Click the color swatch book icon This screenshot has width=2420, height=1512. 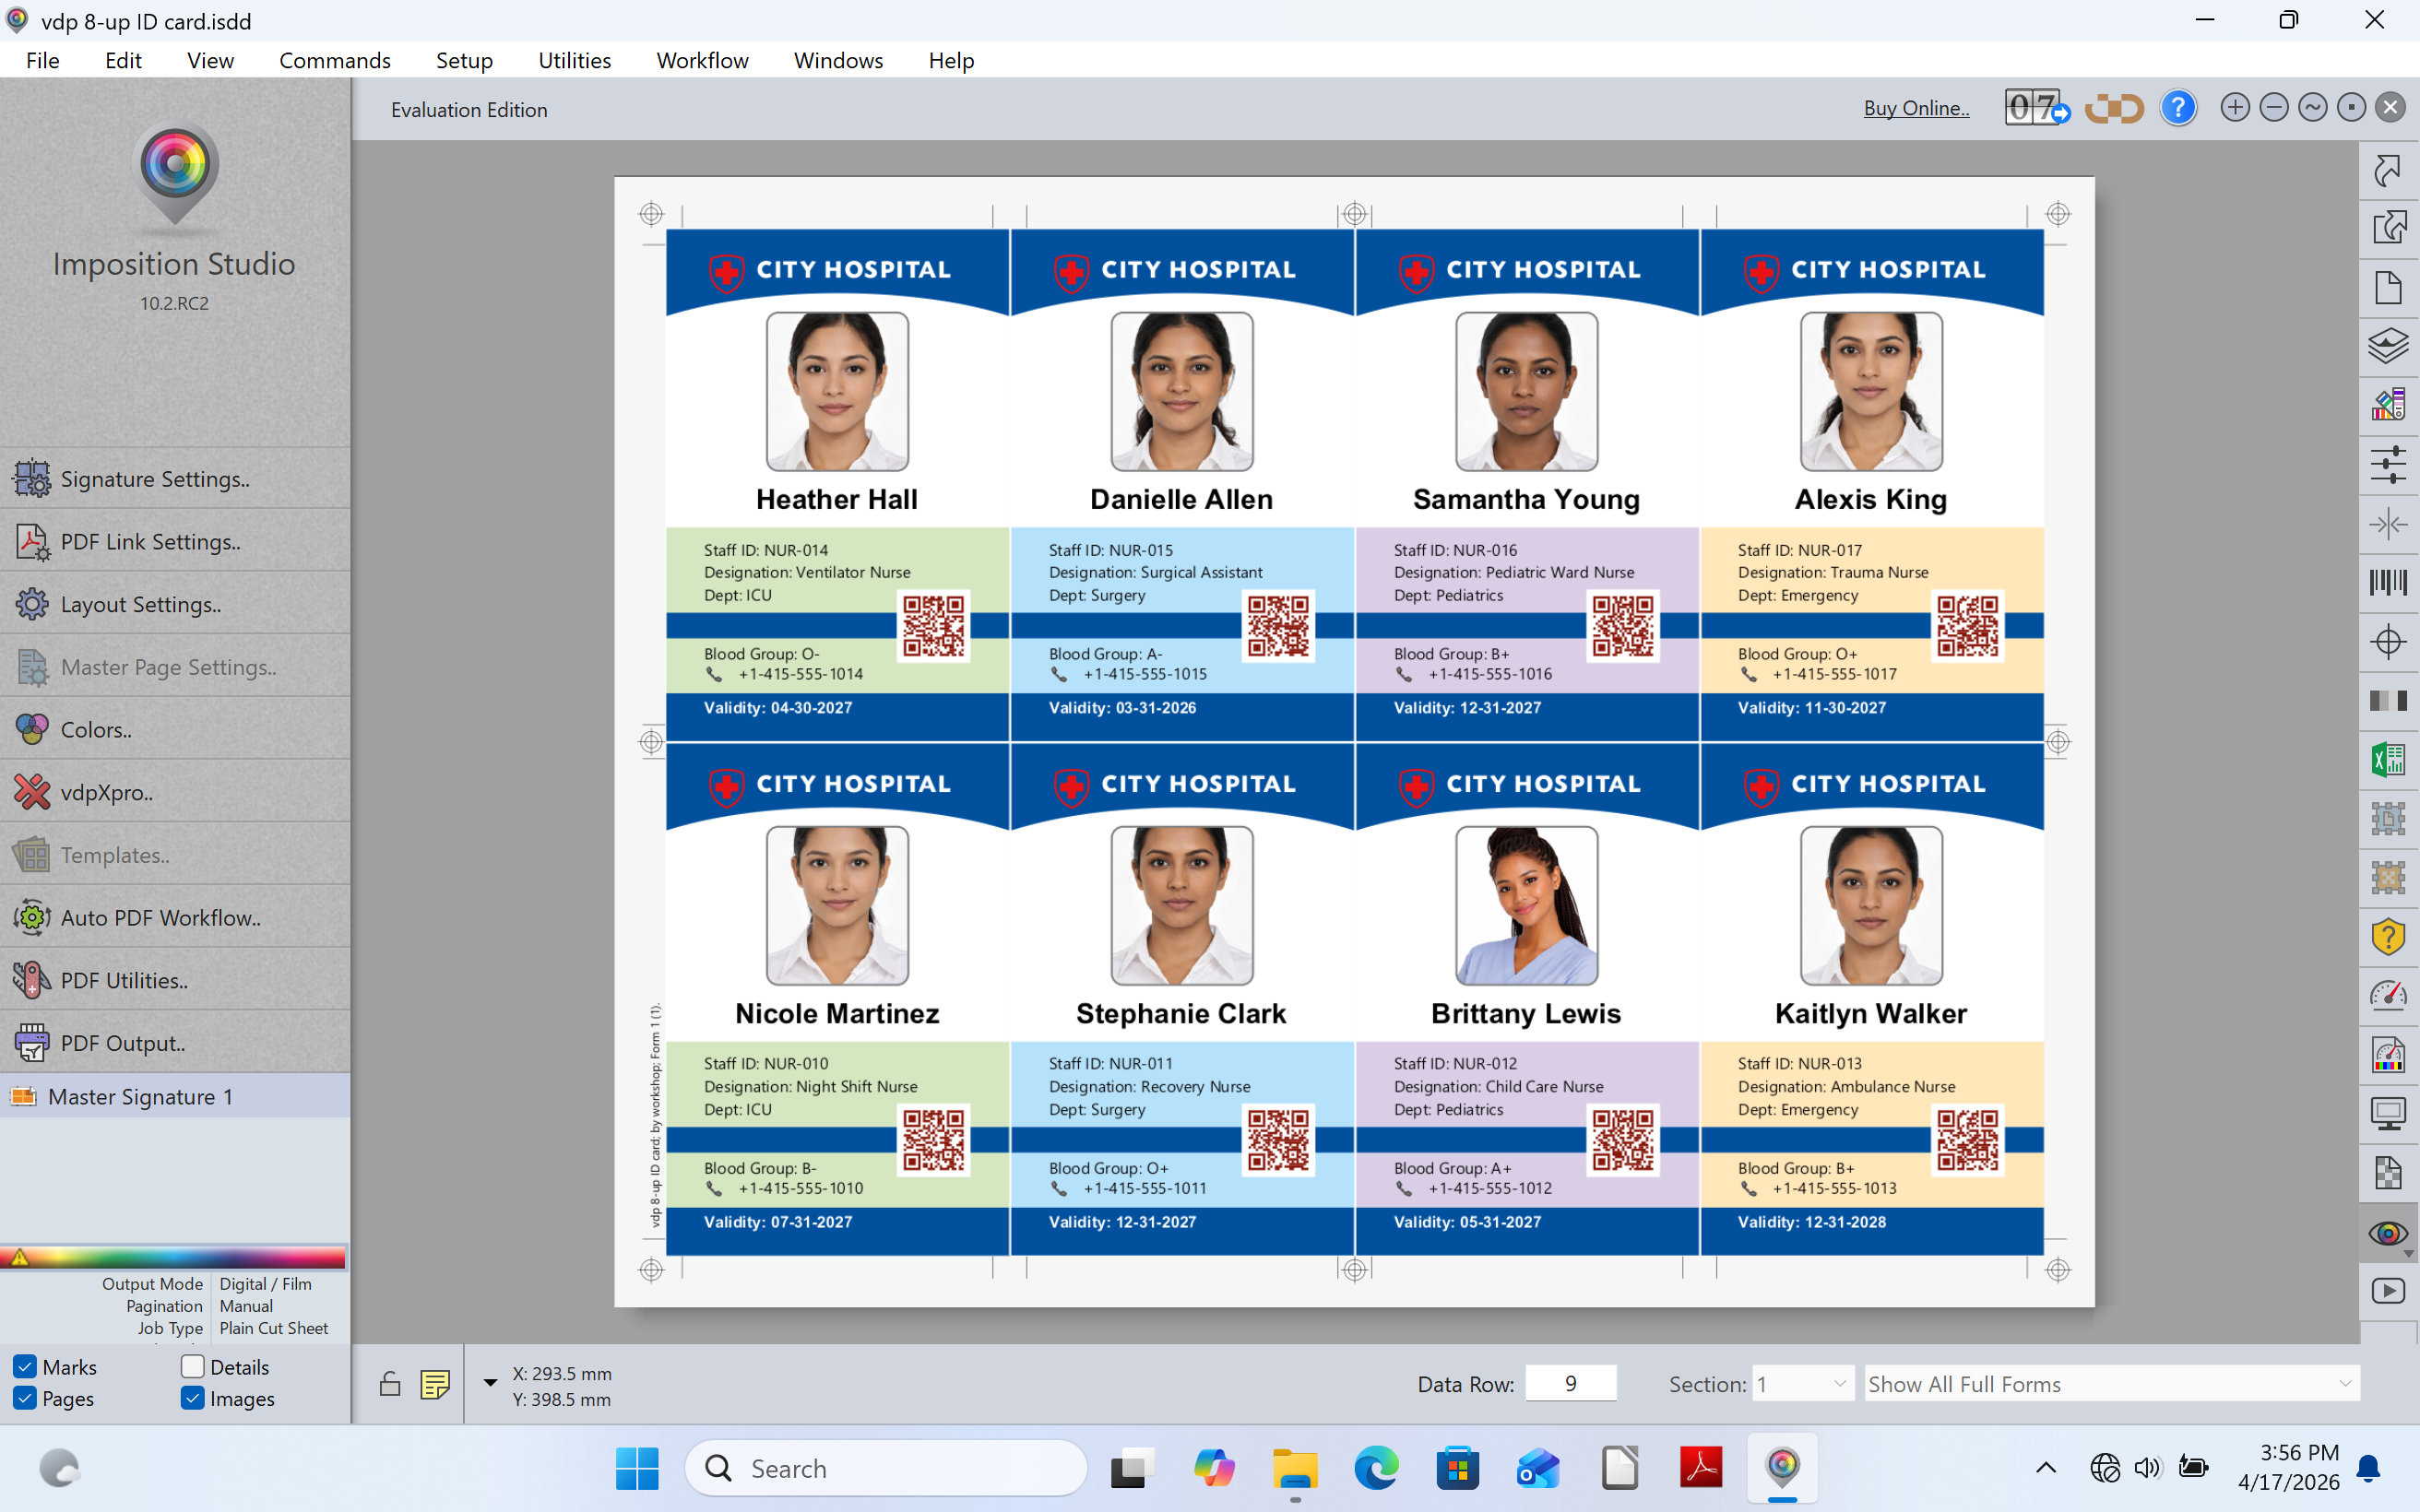coord(2388,405)
